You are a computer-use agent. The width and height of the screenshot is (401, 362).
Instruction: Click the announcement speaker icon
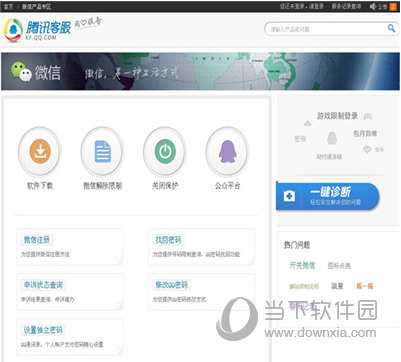373,6
